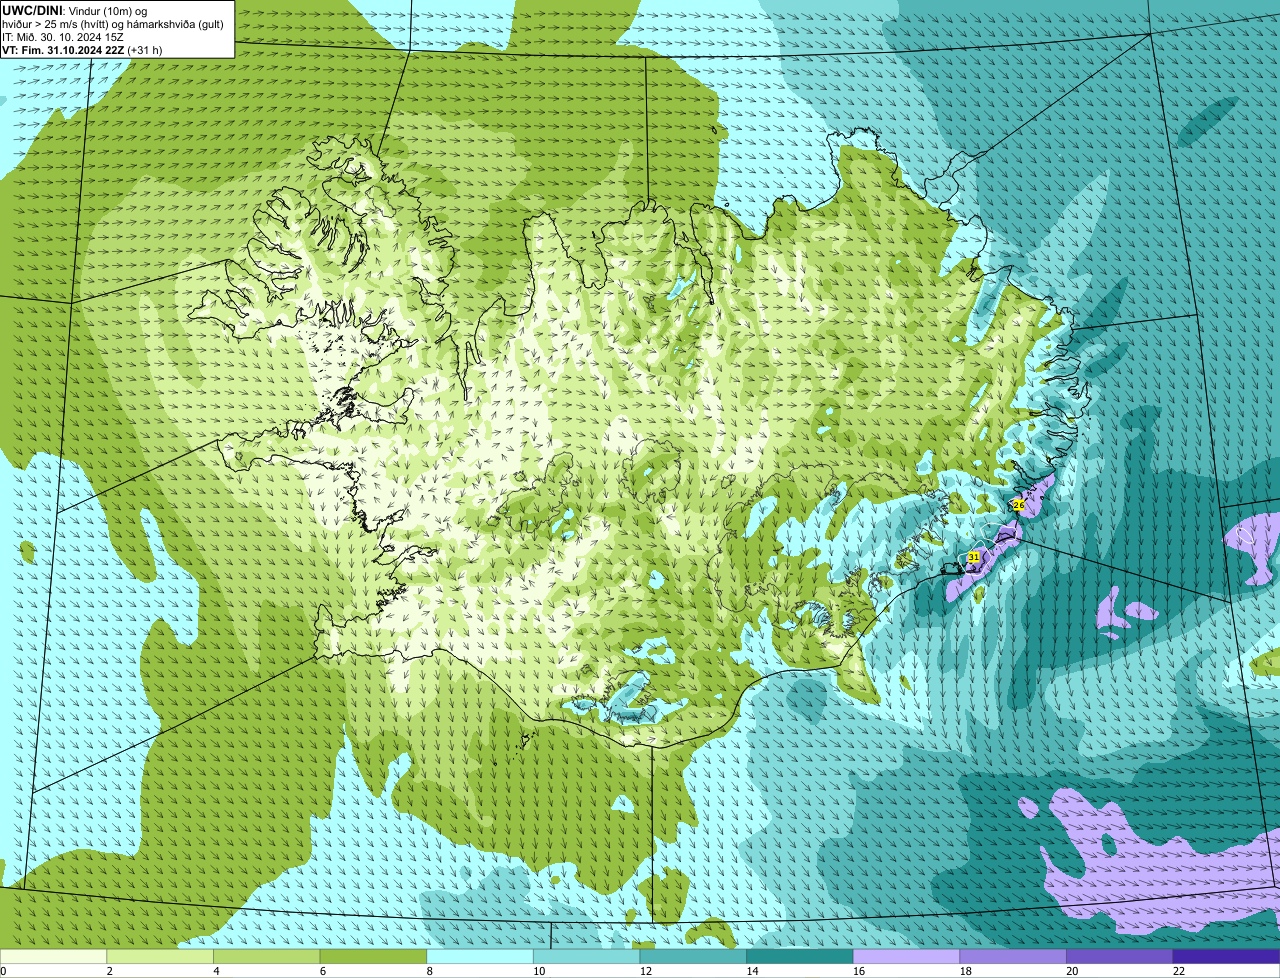Viewport: 1280px width, 978px height.
Task: Select the 8–10 m/s light cyan legend swatch
Action: tap(480, 956)
